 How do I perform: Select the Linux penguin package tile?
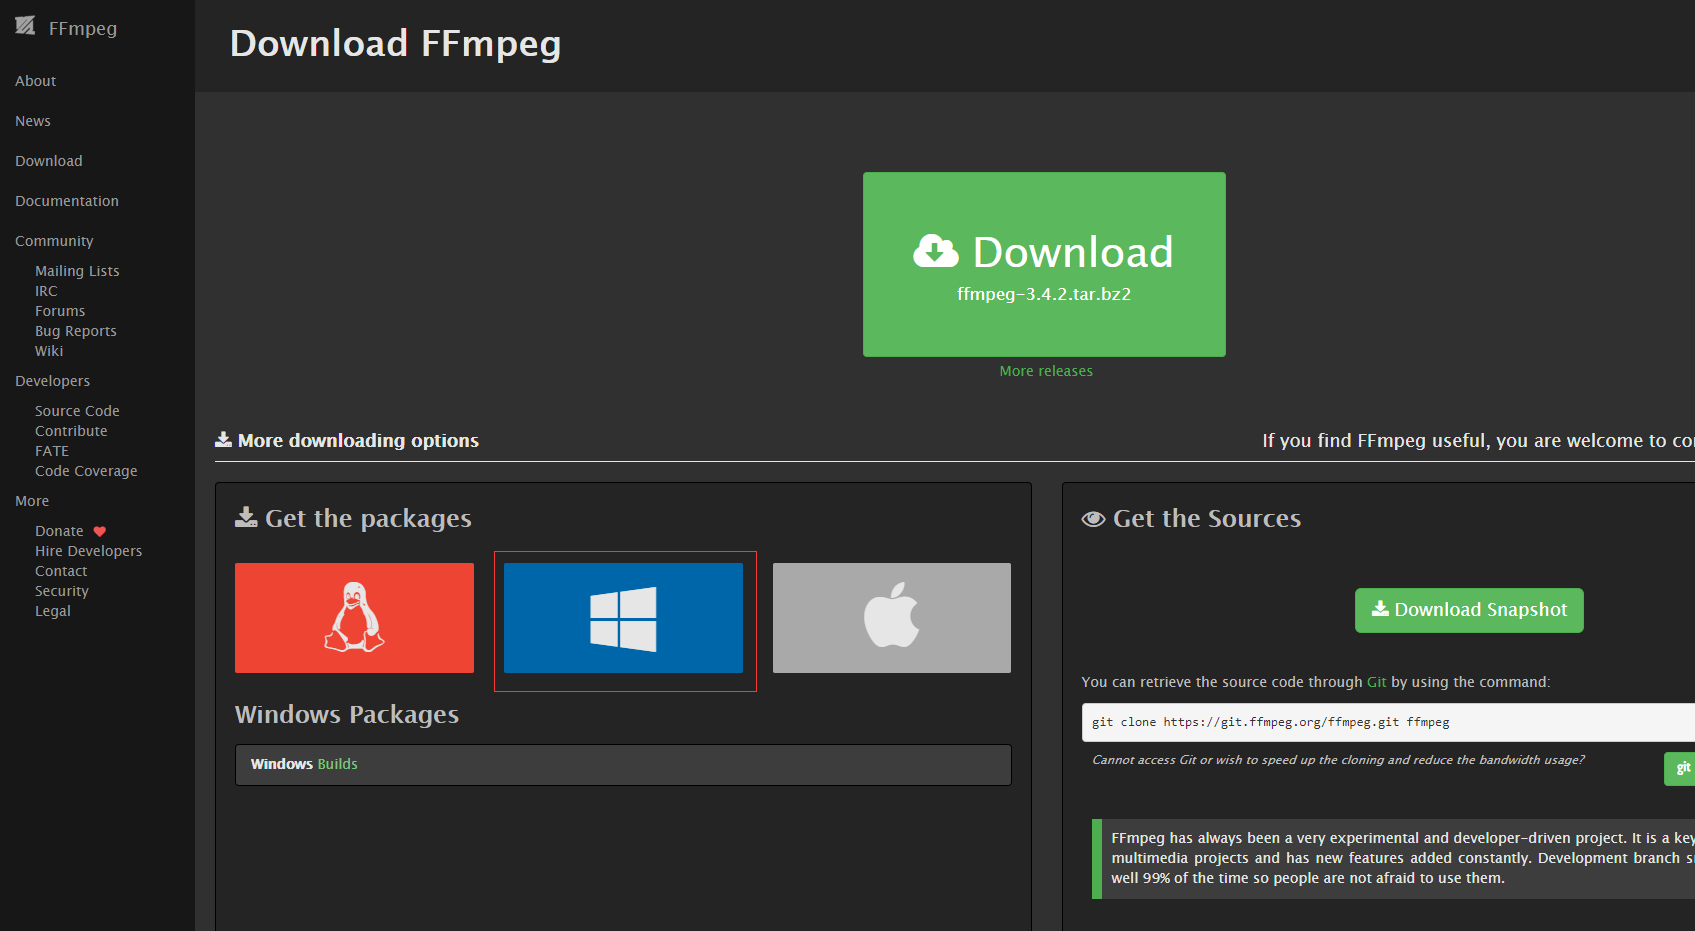pos(354,618)
